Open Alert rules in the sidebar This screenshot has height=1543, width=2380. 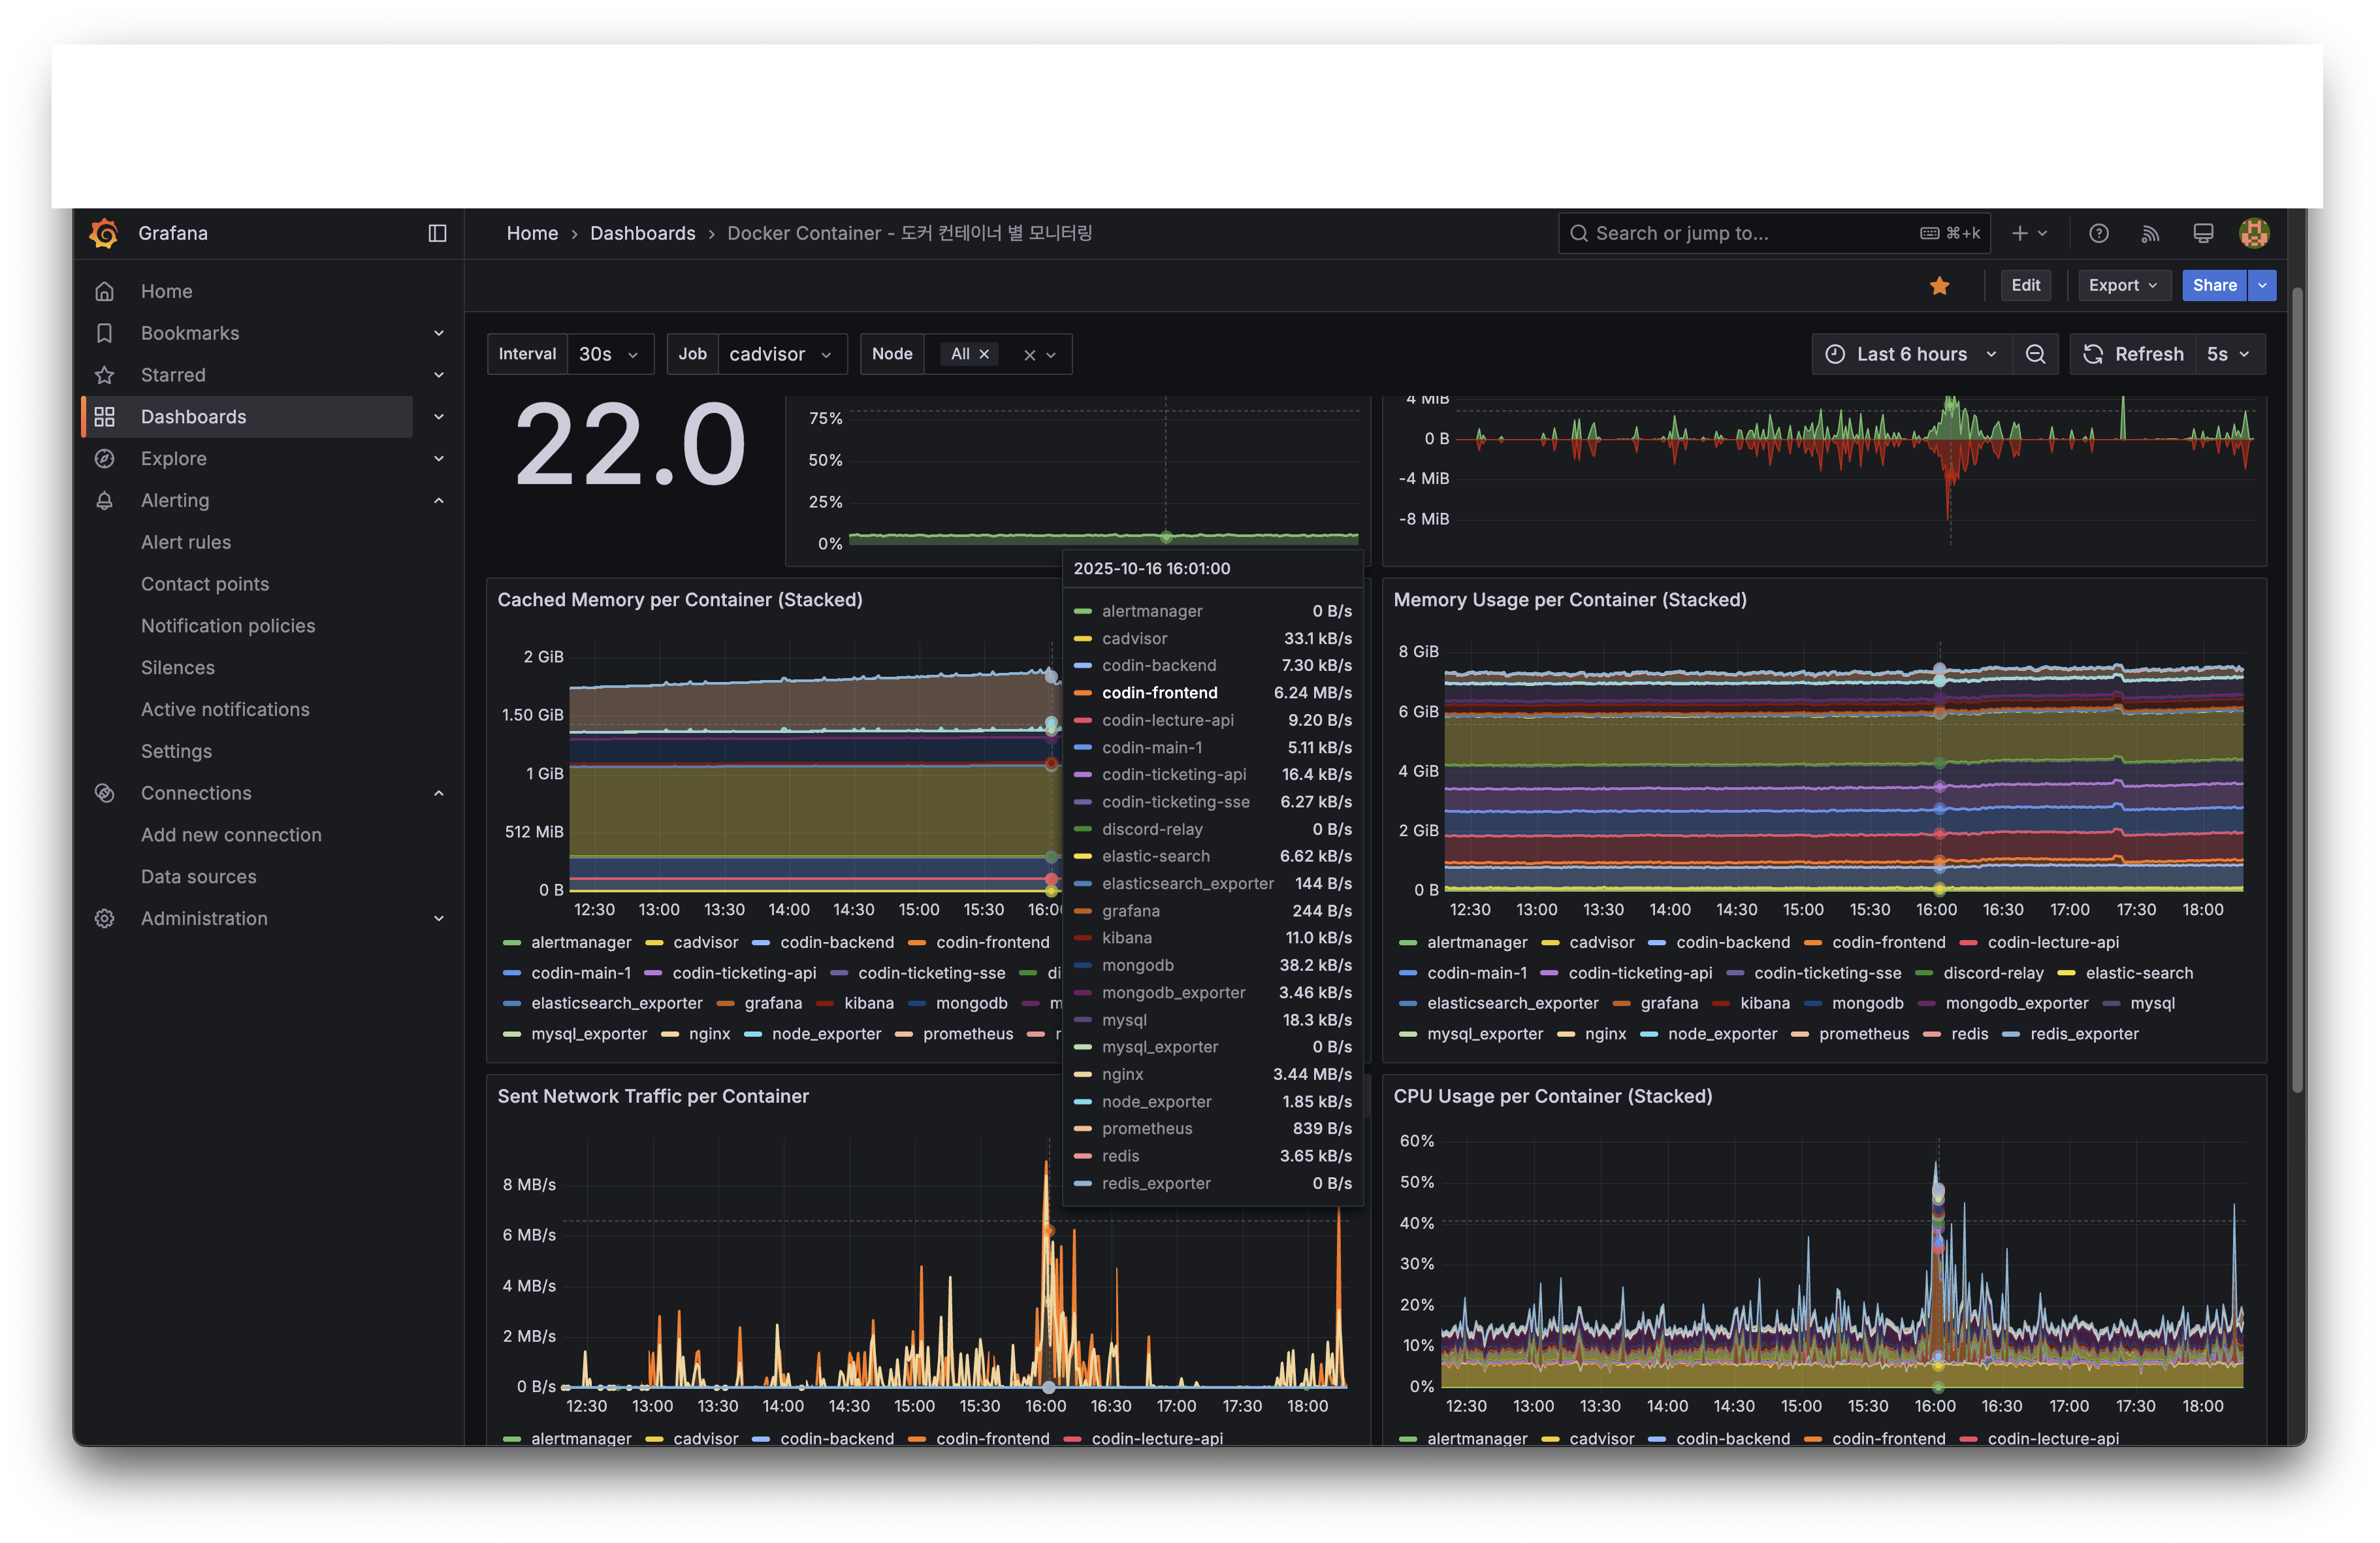coord(186,542)
